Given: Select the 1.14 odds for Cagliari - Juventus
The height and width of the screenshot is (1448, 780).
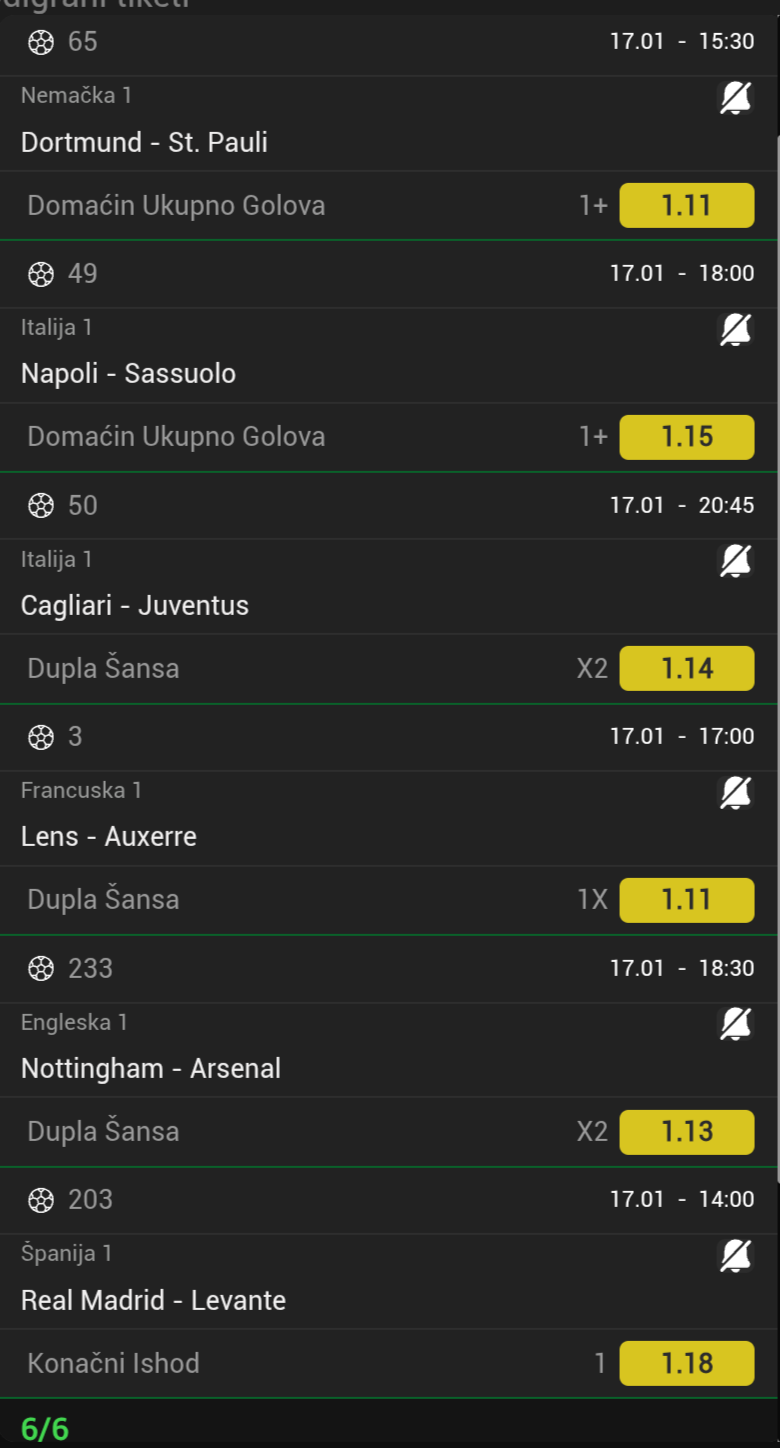Looking at the screenshot, I should click(687, 668).
